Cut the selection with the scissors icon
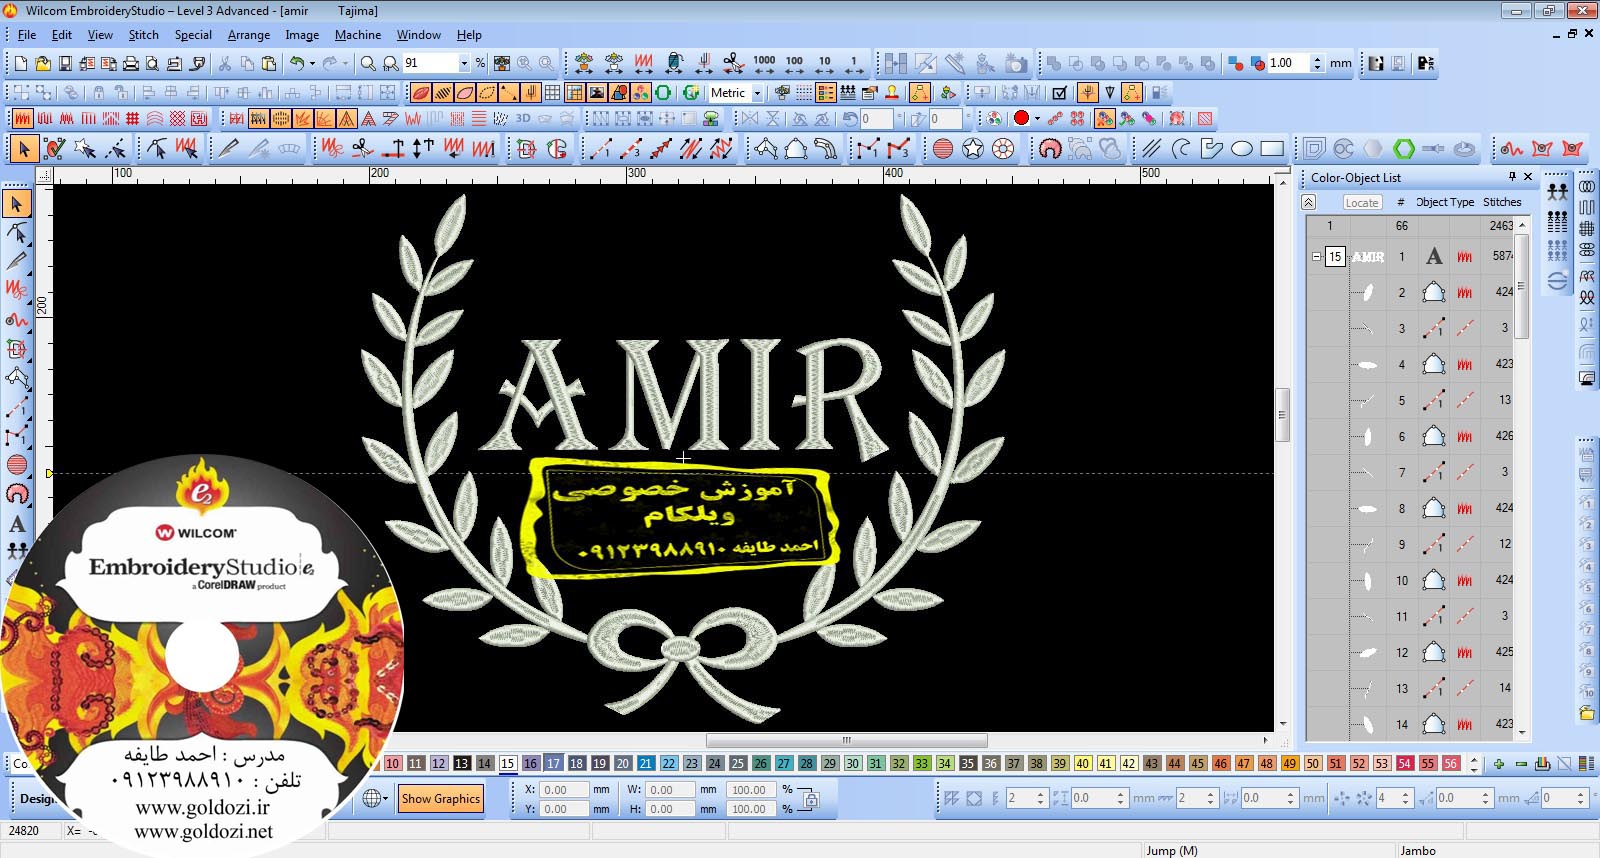 (x=225, y=63)
